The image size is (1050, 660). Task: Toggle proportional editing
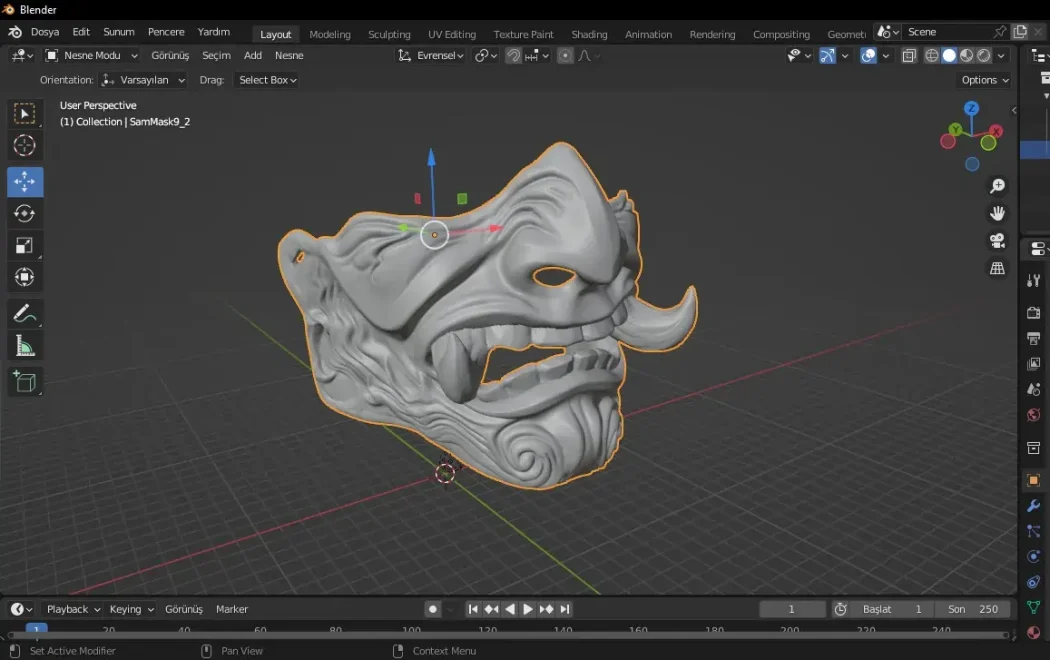(x=565, y=56)
